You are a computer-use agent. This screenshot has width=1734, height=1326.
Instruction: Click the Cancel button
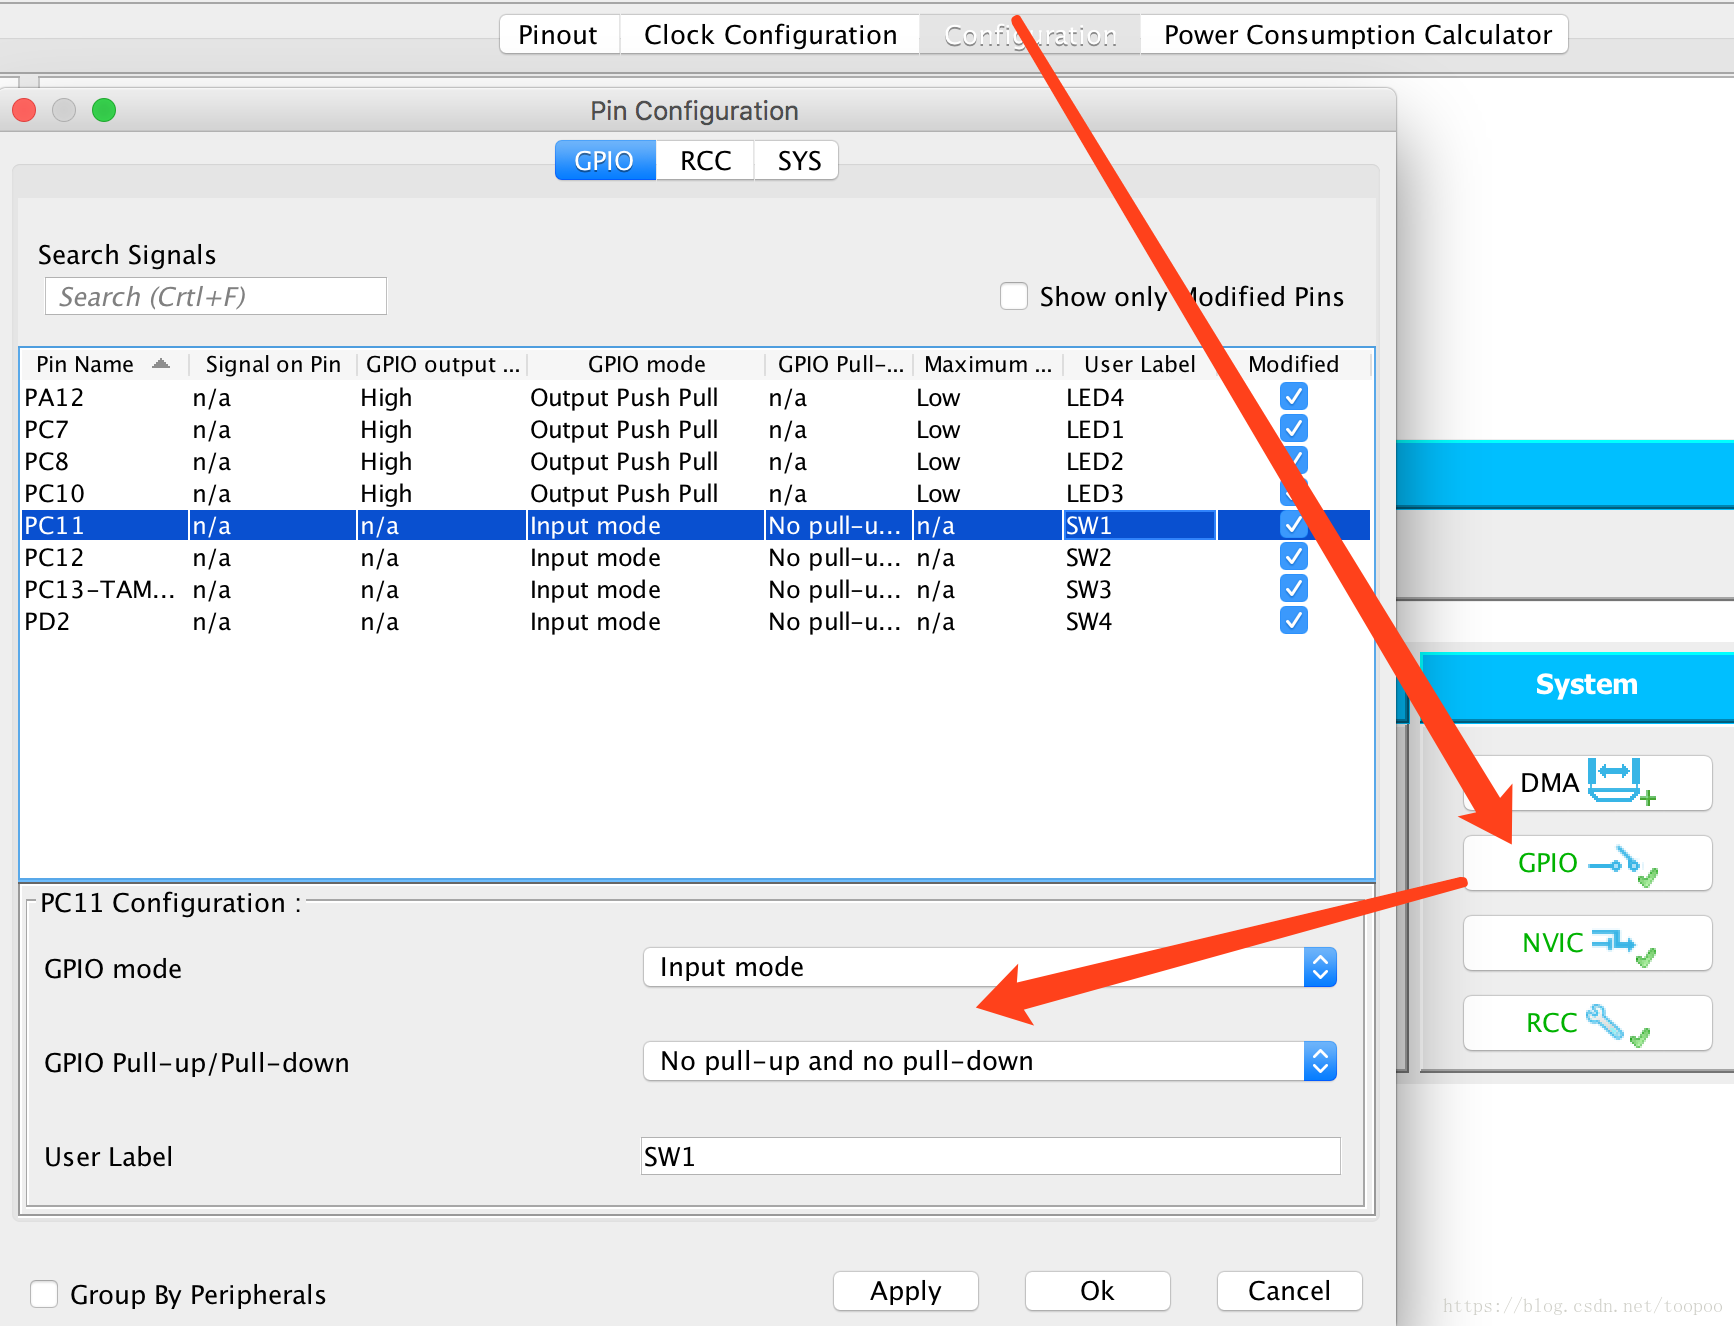click(x=1289, y=1291)
